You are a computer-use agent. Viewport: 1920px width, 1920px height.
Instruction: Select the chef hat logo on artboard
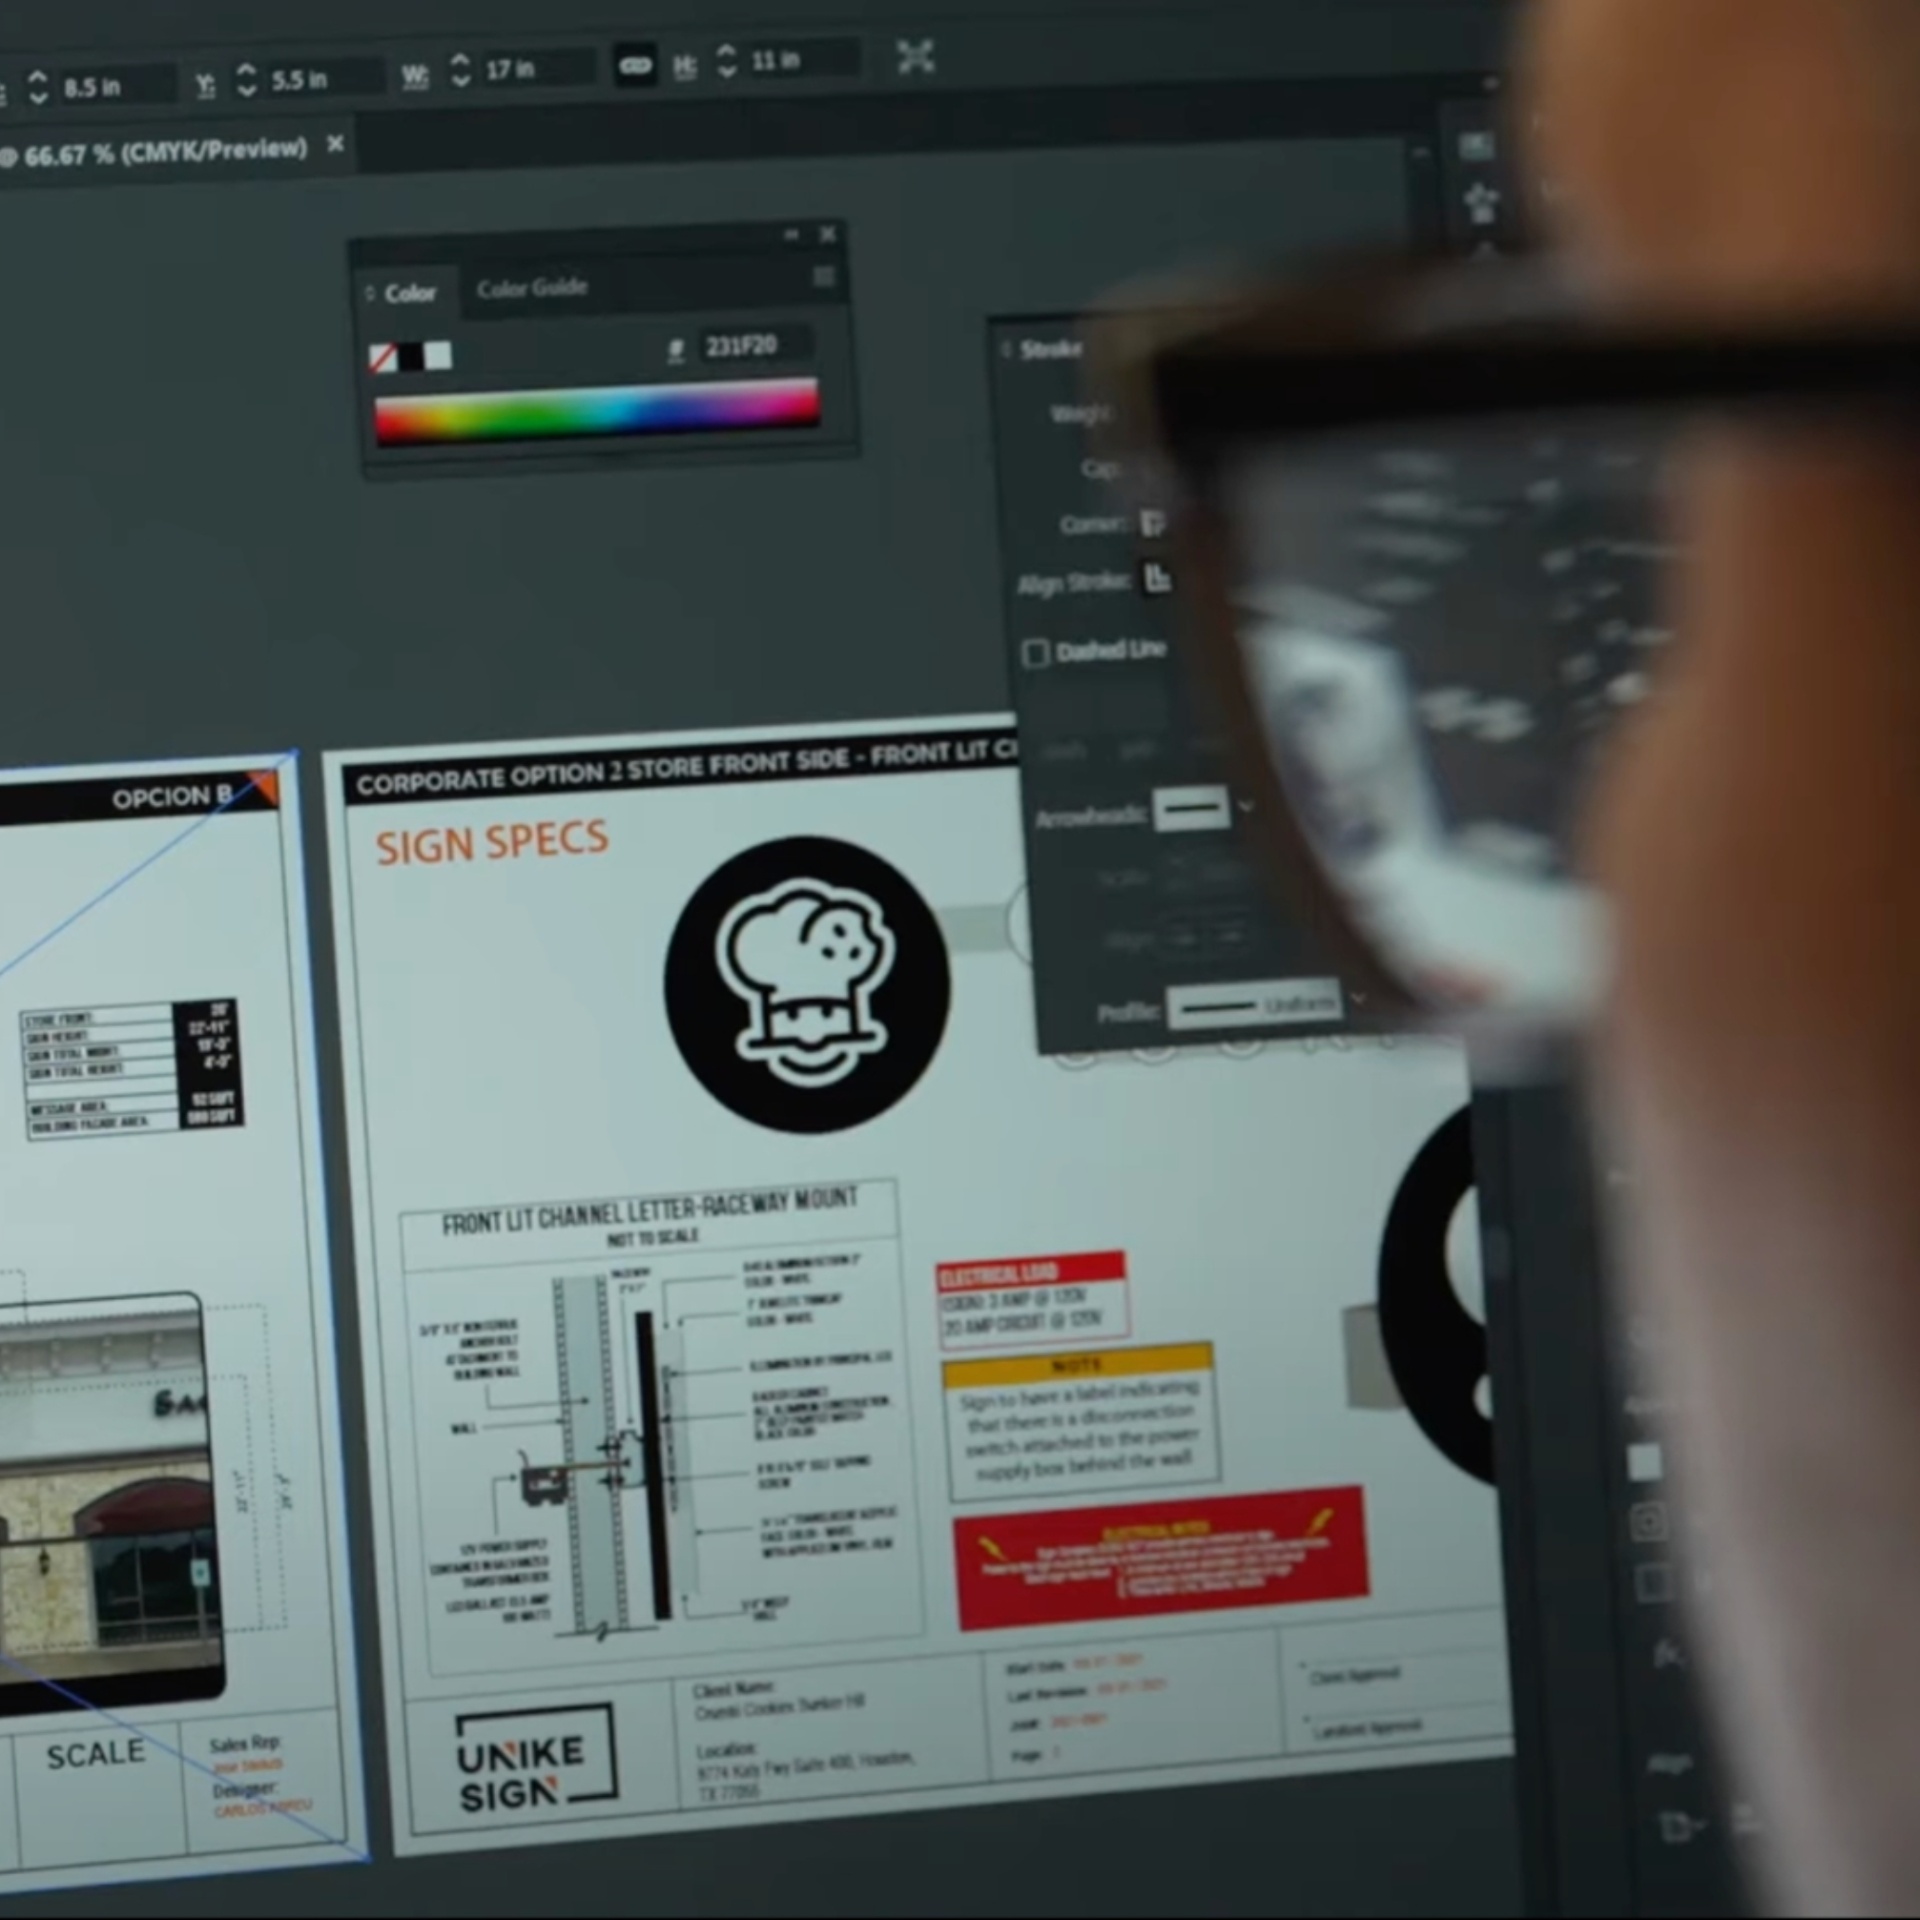coord(807,984)
